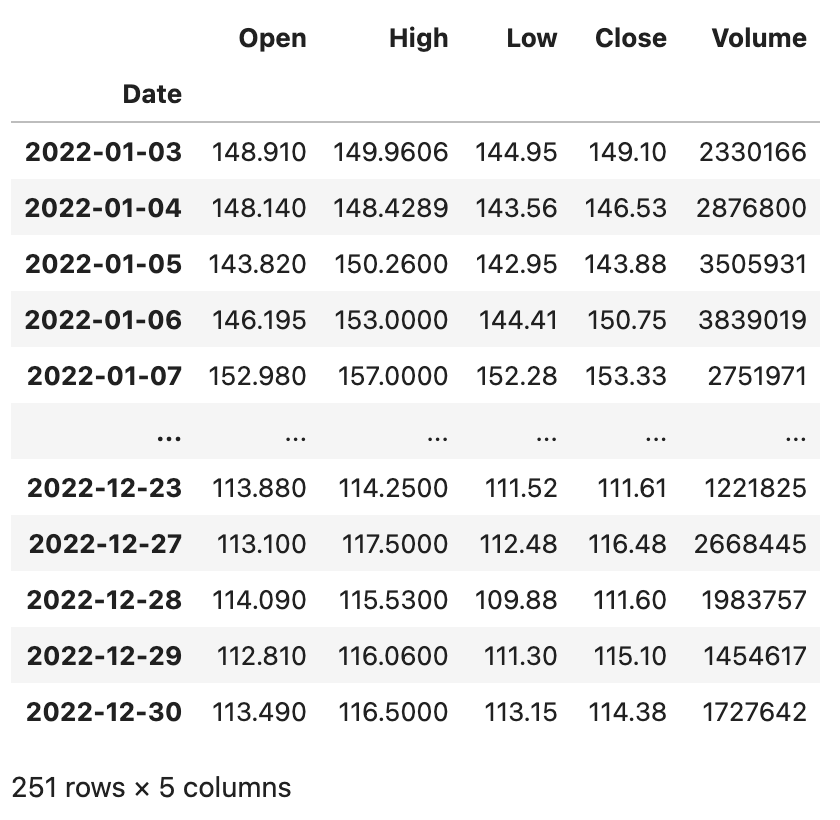This screenshot has width=840, height=820.
Task: Click the Open column header
Action: 272,39
